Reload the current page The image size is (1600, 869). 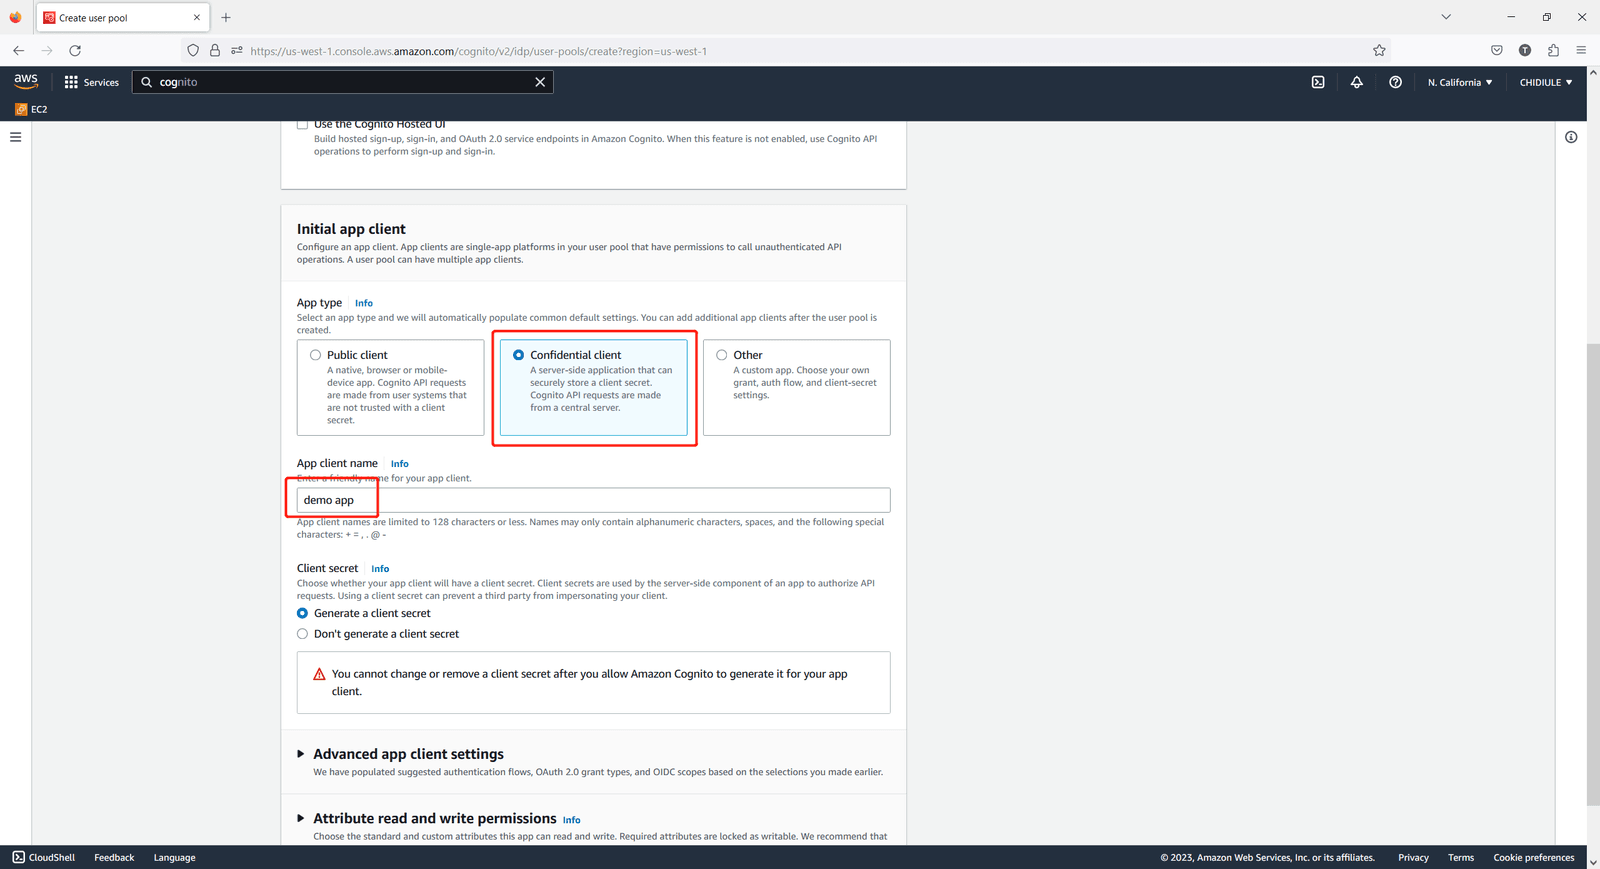[75, 50]
